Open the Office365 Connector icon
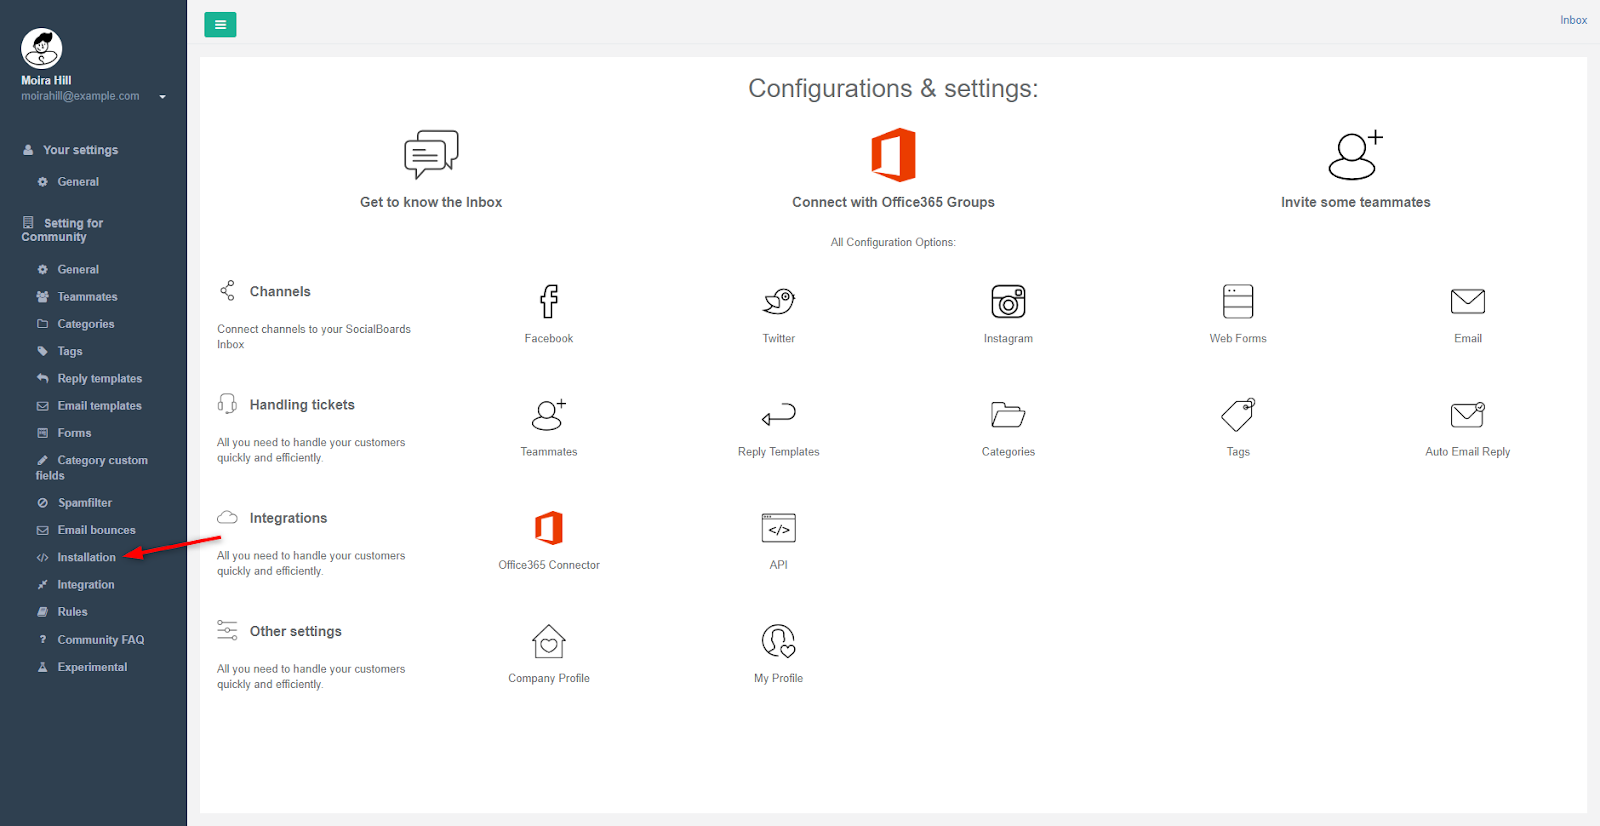Viewport: 1600px width, 826px height. (549, 528)
